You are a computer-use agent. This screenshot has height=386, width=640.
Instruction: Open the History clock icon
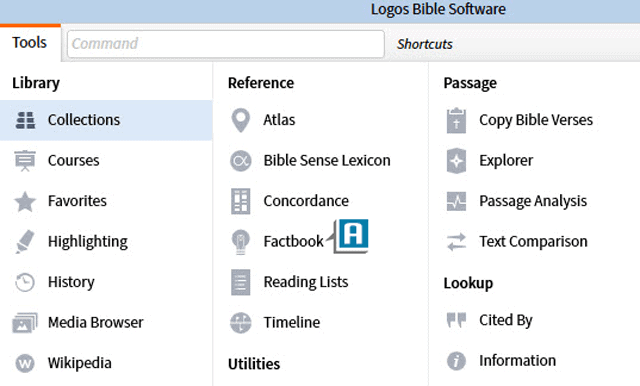point(25,282)
